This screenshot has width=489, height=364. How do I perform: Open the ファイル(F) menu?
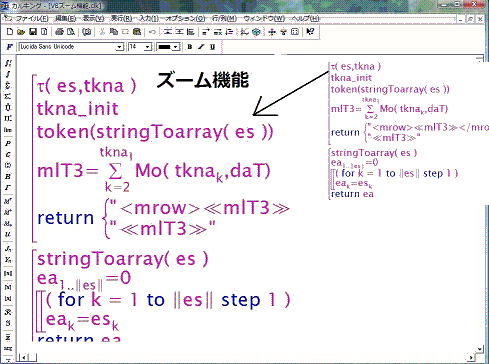(32, 18)
